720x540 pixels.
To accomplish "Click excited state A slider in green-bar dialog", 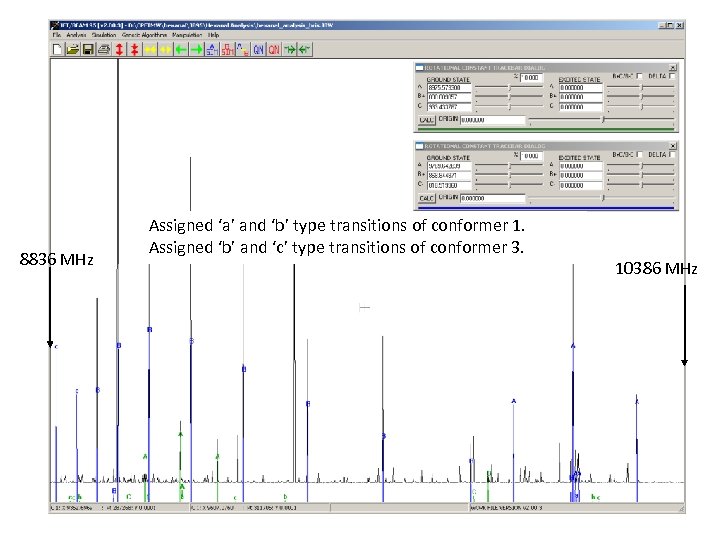I will tap(641, 87).
